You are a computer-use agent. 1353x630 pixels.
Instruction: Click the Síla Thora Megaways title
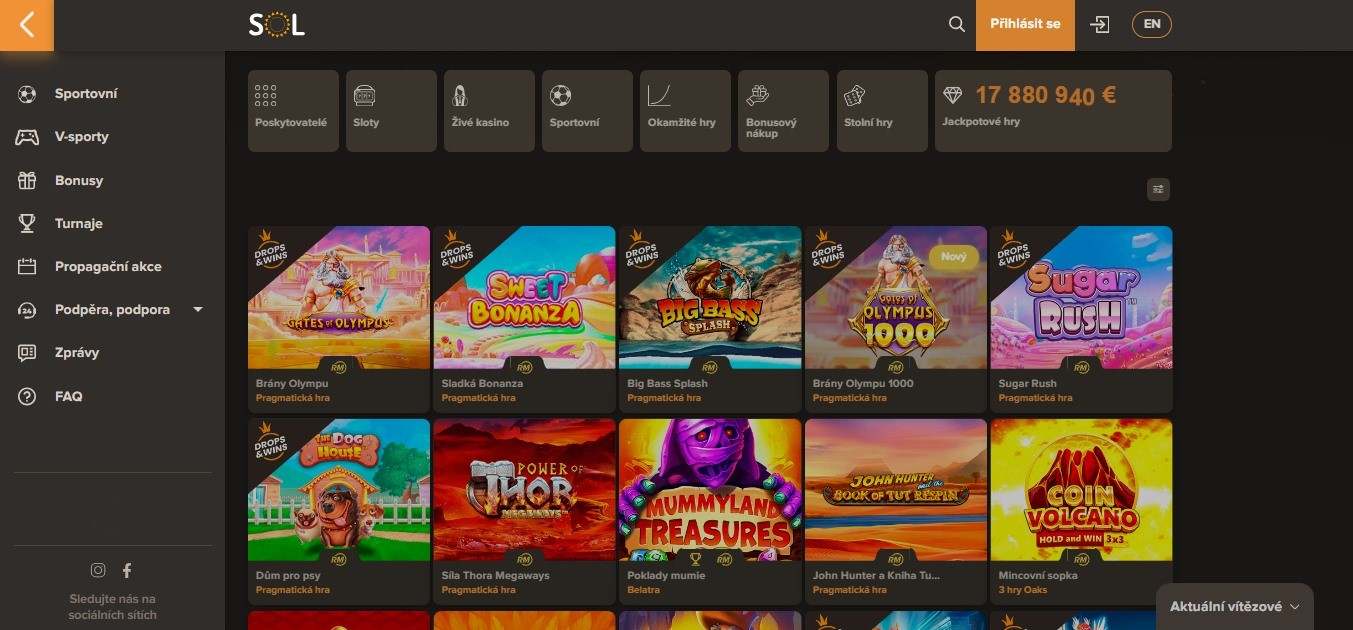(x=496, y=576)
